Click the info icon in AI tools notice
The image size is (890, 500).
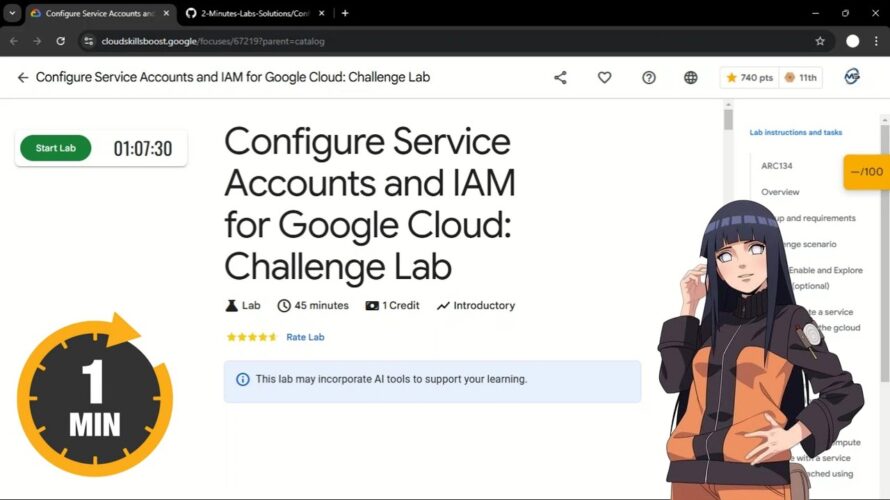(242, 379)
